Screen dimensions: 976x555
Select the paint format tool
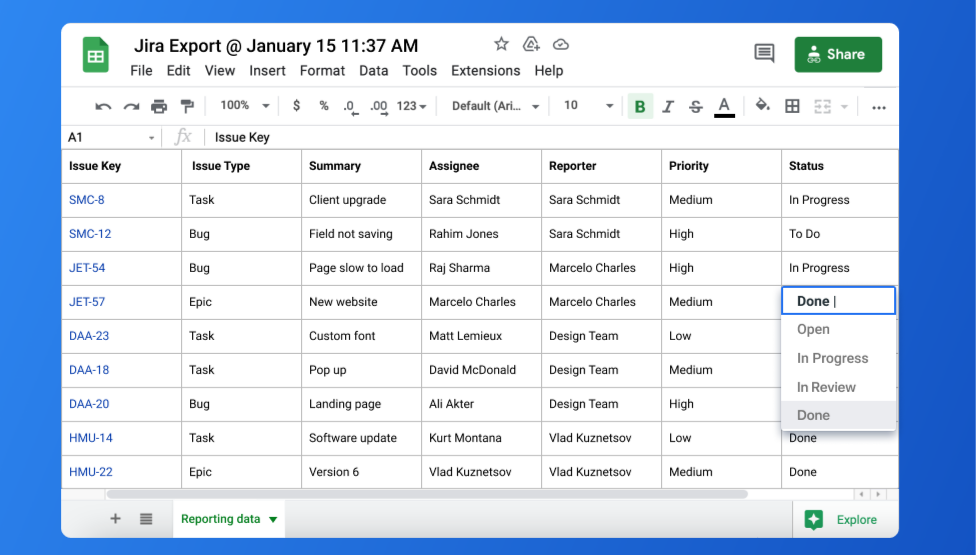point(187,106)
